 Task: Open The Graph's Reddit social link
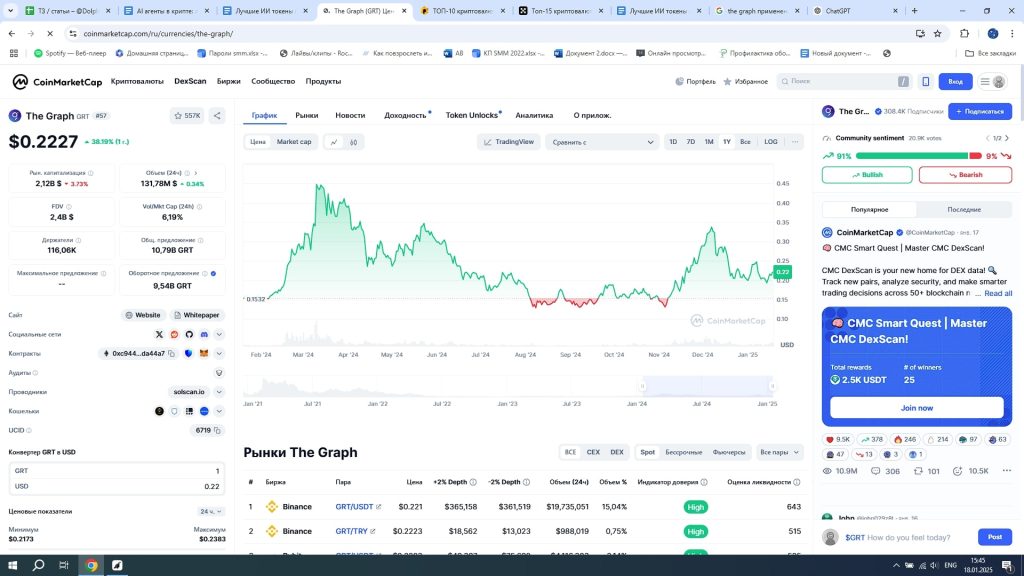[x=174, y=334]
